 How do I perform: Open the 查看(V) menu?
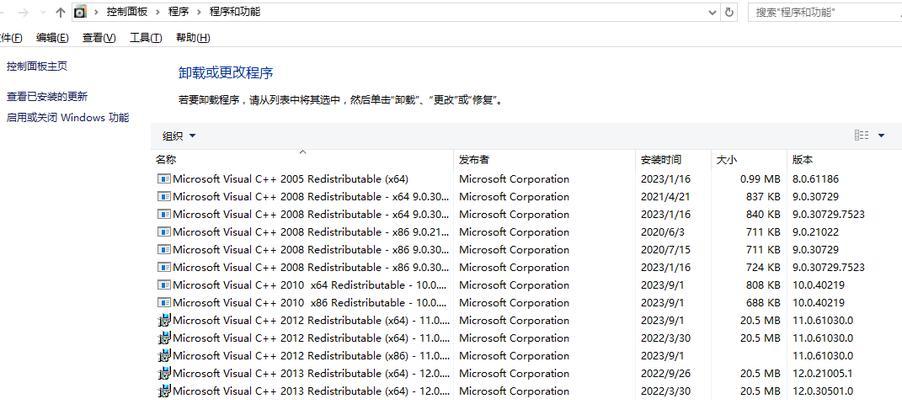(x=99, y=38)
